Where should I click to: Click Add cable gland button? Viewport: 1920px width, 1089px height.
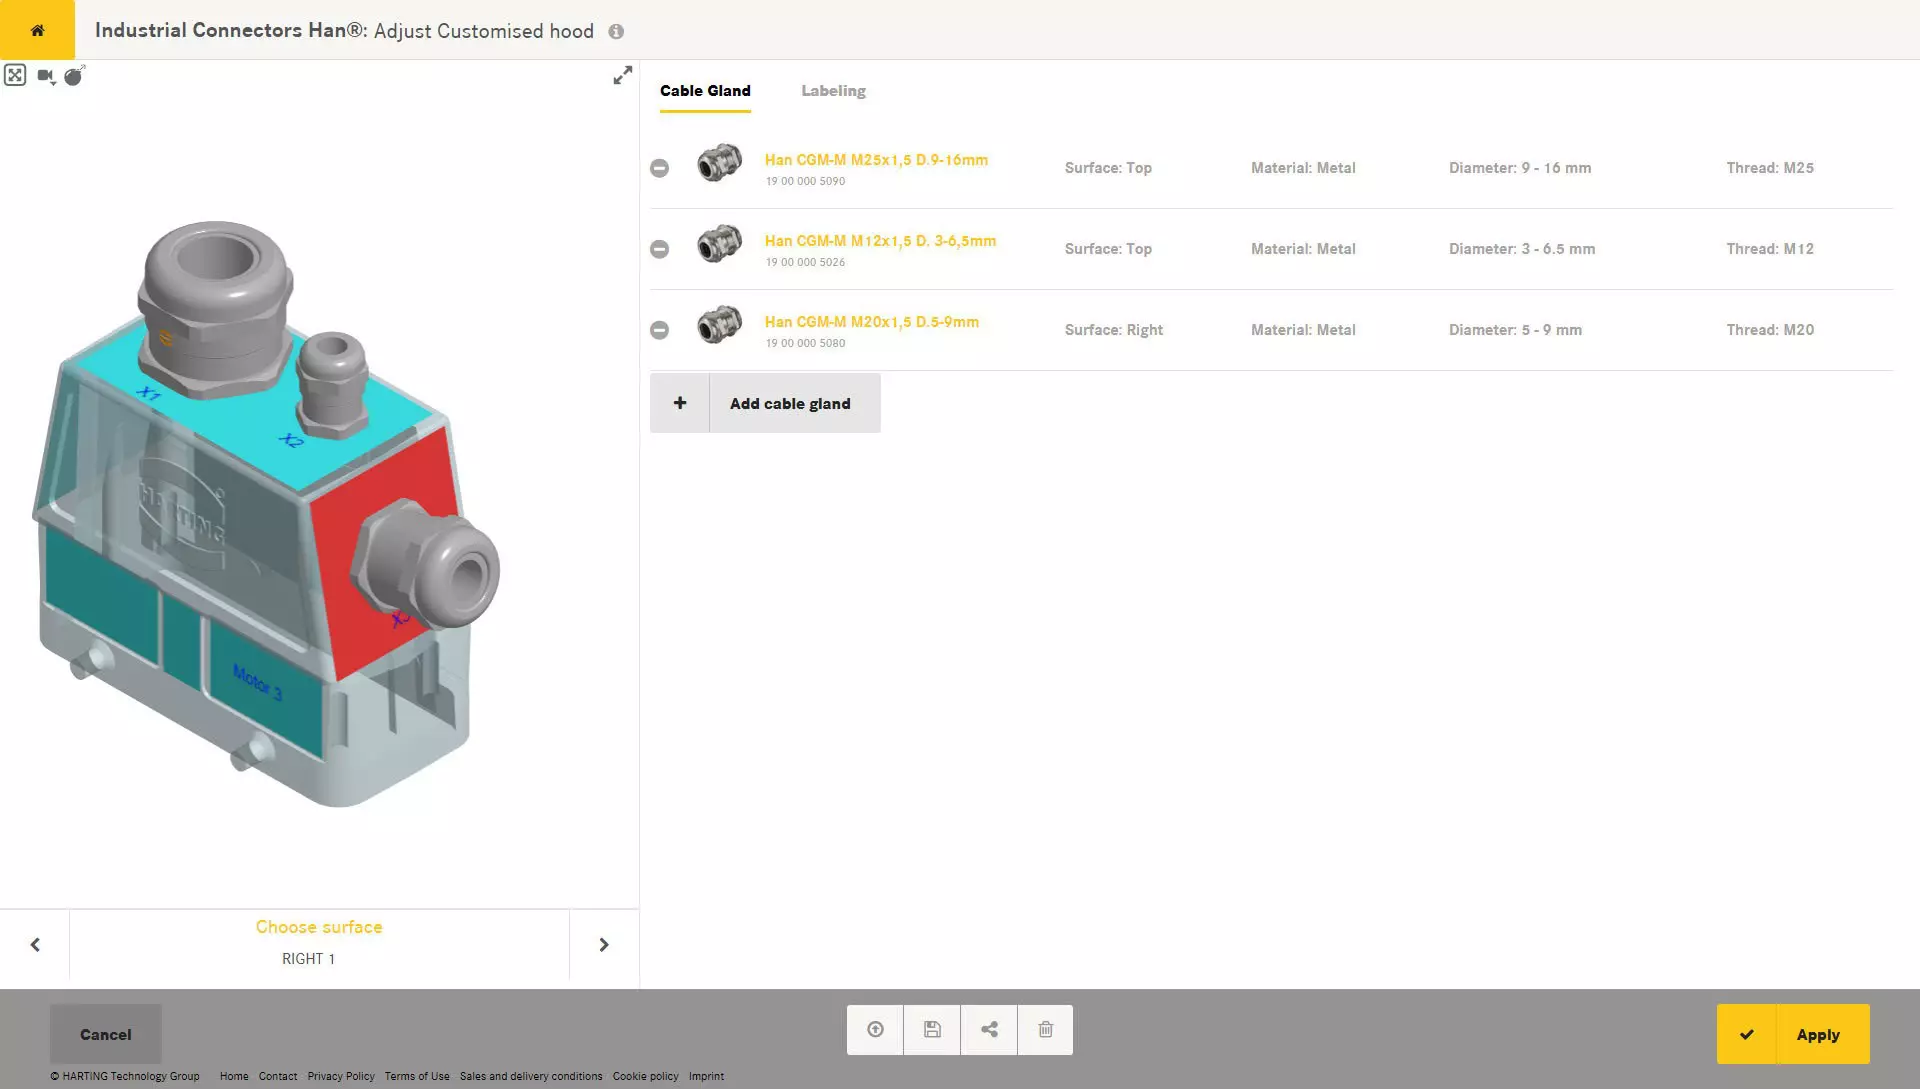point(765,402)
